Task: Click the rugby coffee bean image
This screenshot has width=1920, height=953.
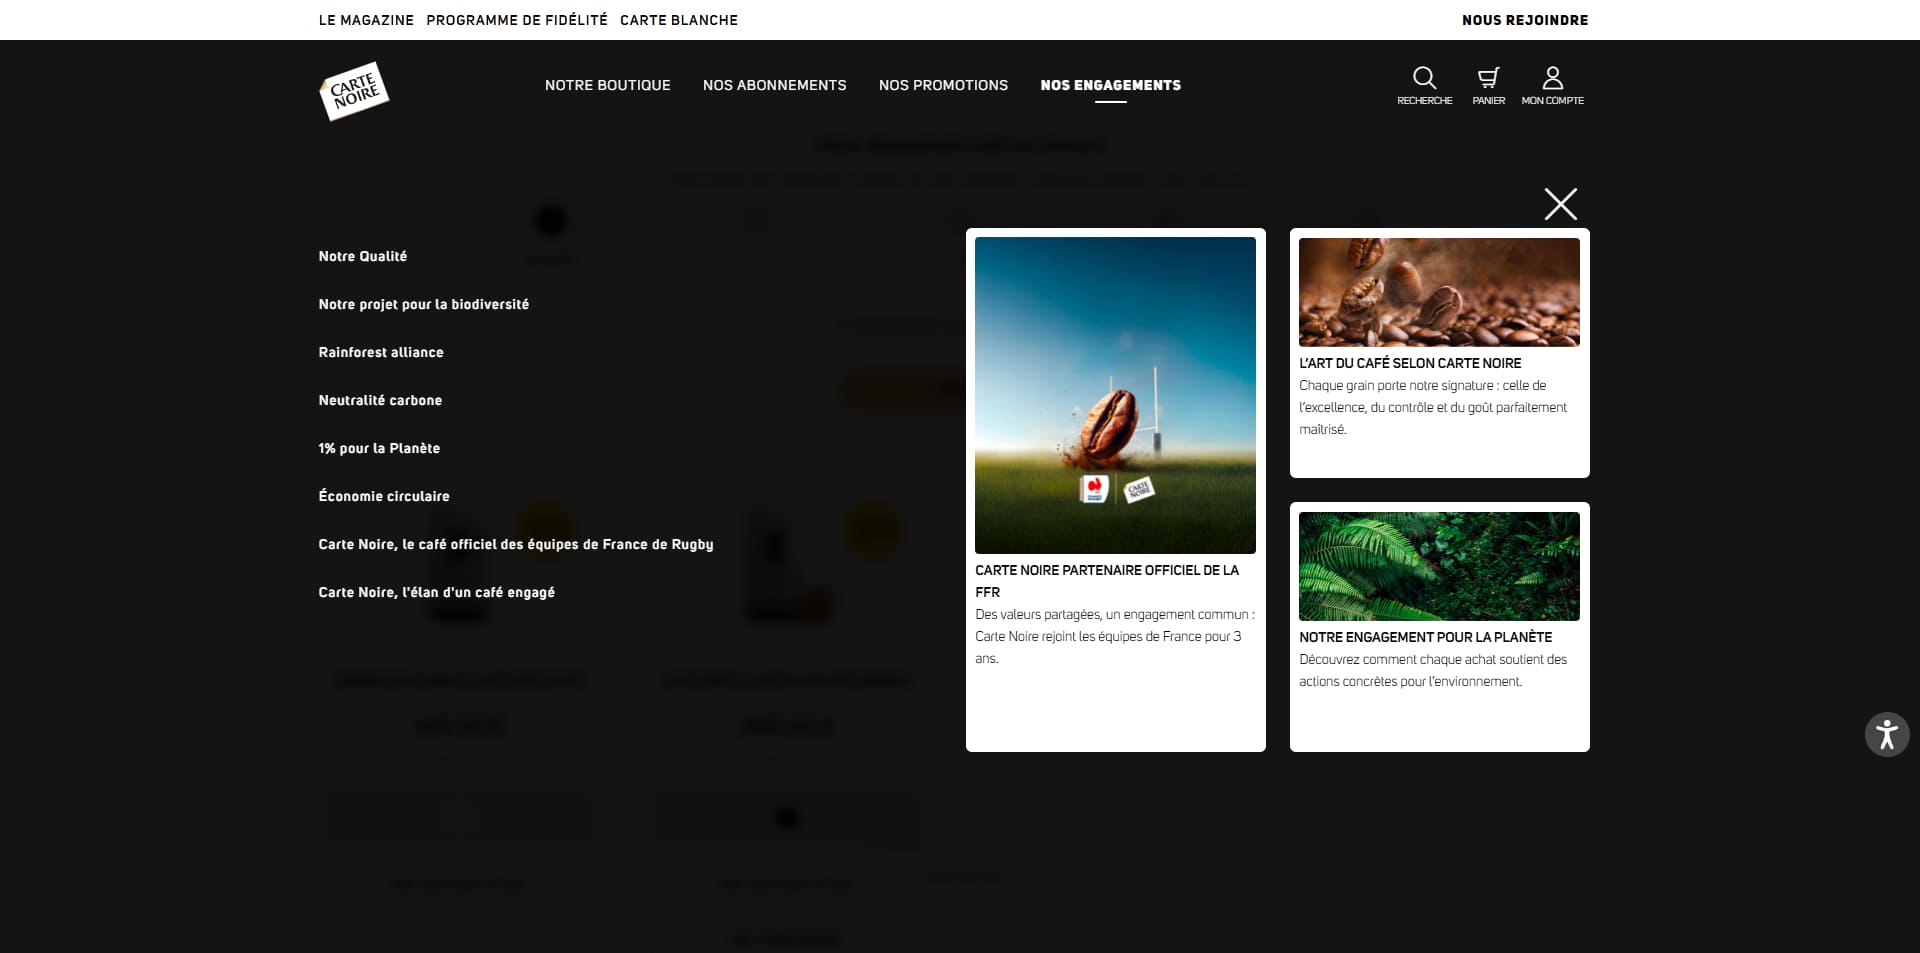Action: point(1115,395)
